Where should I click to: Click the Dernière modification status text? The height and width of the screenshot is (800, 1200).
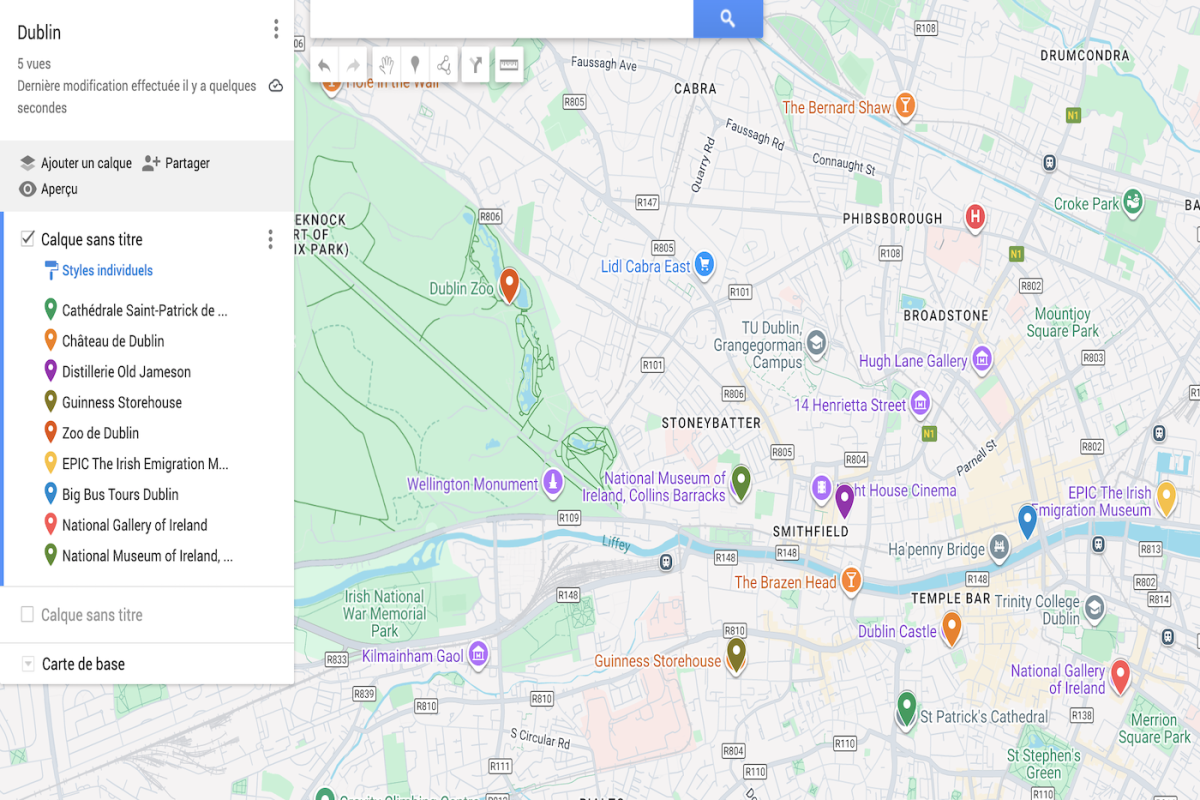[x=137, y=97]
